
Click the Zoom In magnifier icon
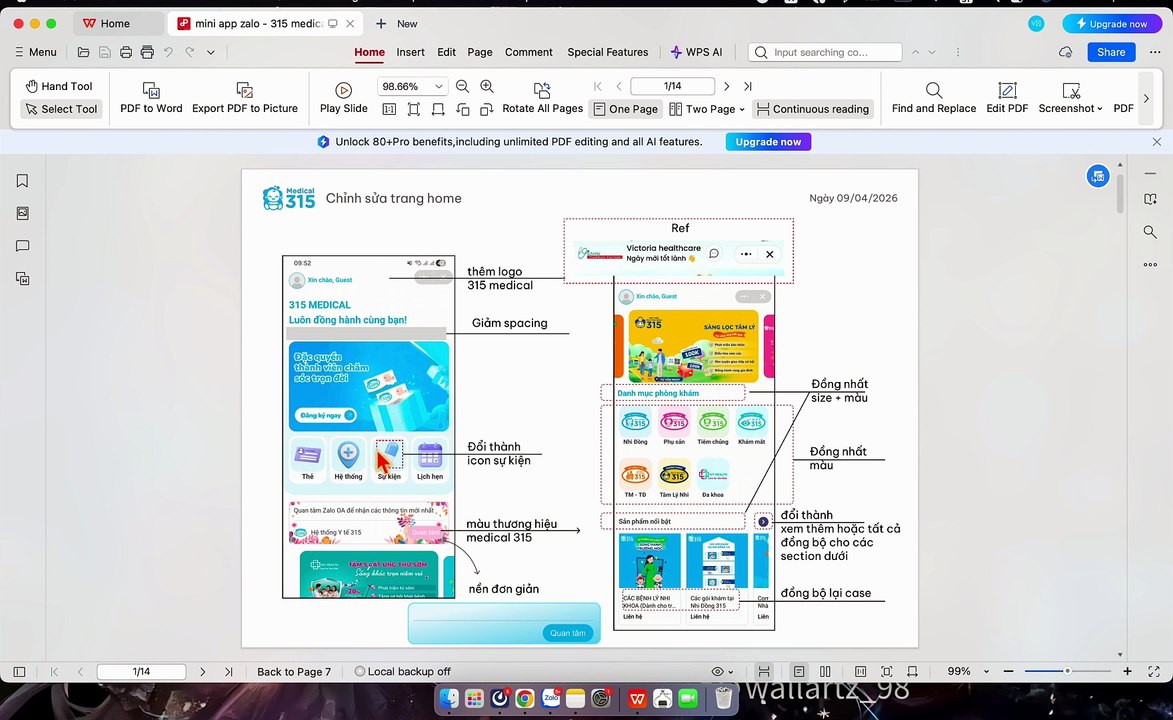coord(487,87)
